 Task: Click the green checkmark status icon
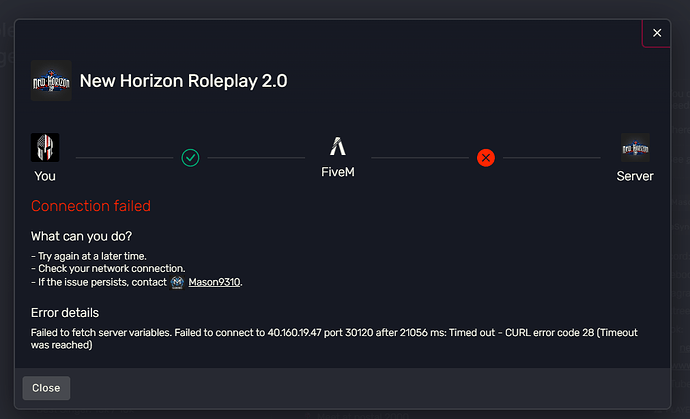[x=190, y=157]
